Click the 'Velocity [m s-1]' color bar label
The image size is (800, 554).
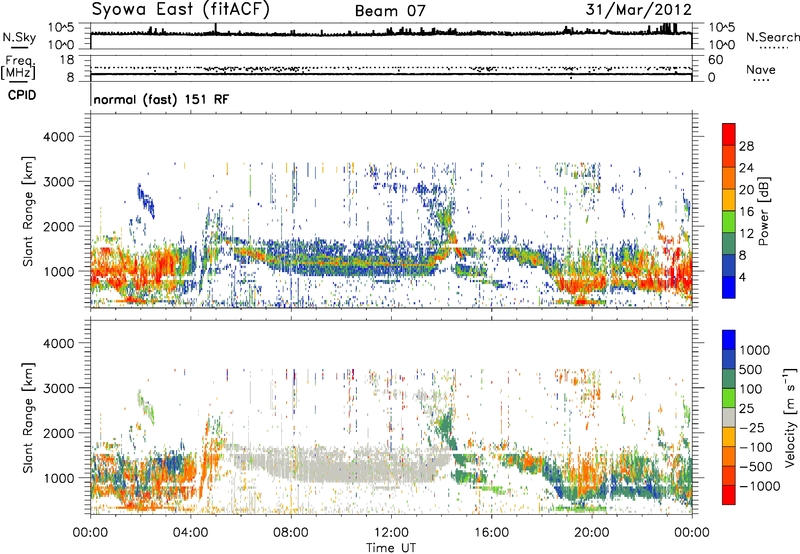[790, 417]
